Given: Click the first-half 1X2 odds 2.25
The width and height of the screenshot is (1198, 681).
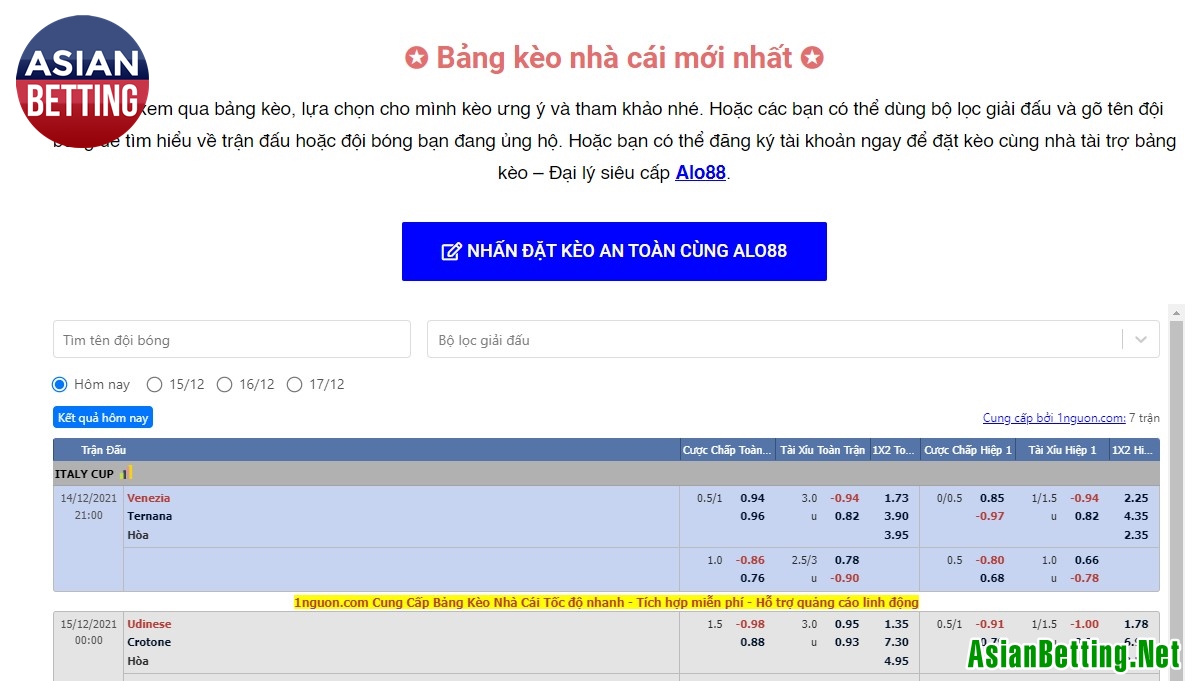Looking at the screenshot, I should click(x=1136, y=498).
